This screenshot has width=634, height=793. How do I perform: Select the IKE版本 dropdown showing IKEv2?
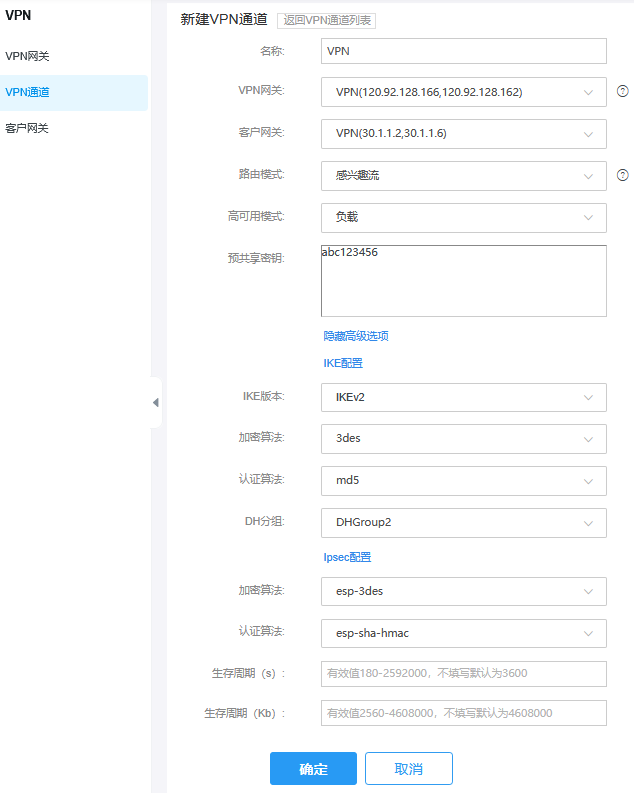pyautogui.click(x=464, y=397)
